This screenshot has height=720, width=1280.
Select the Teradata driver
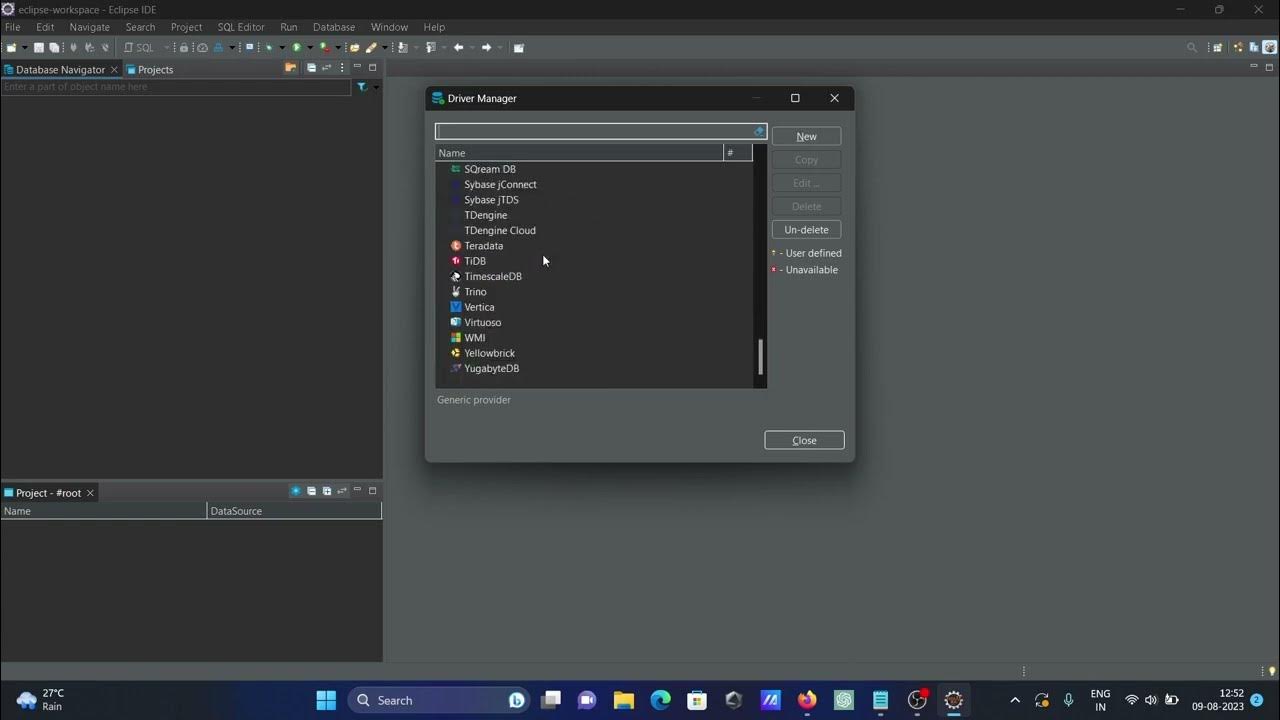coord(483,246)
